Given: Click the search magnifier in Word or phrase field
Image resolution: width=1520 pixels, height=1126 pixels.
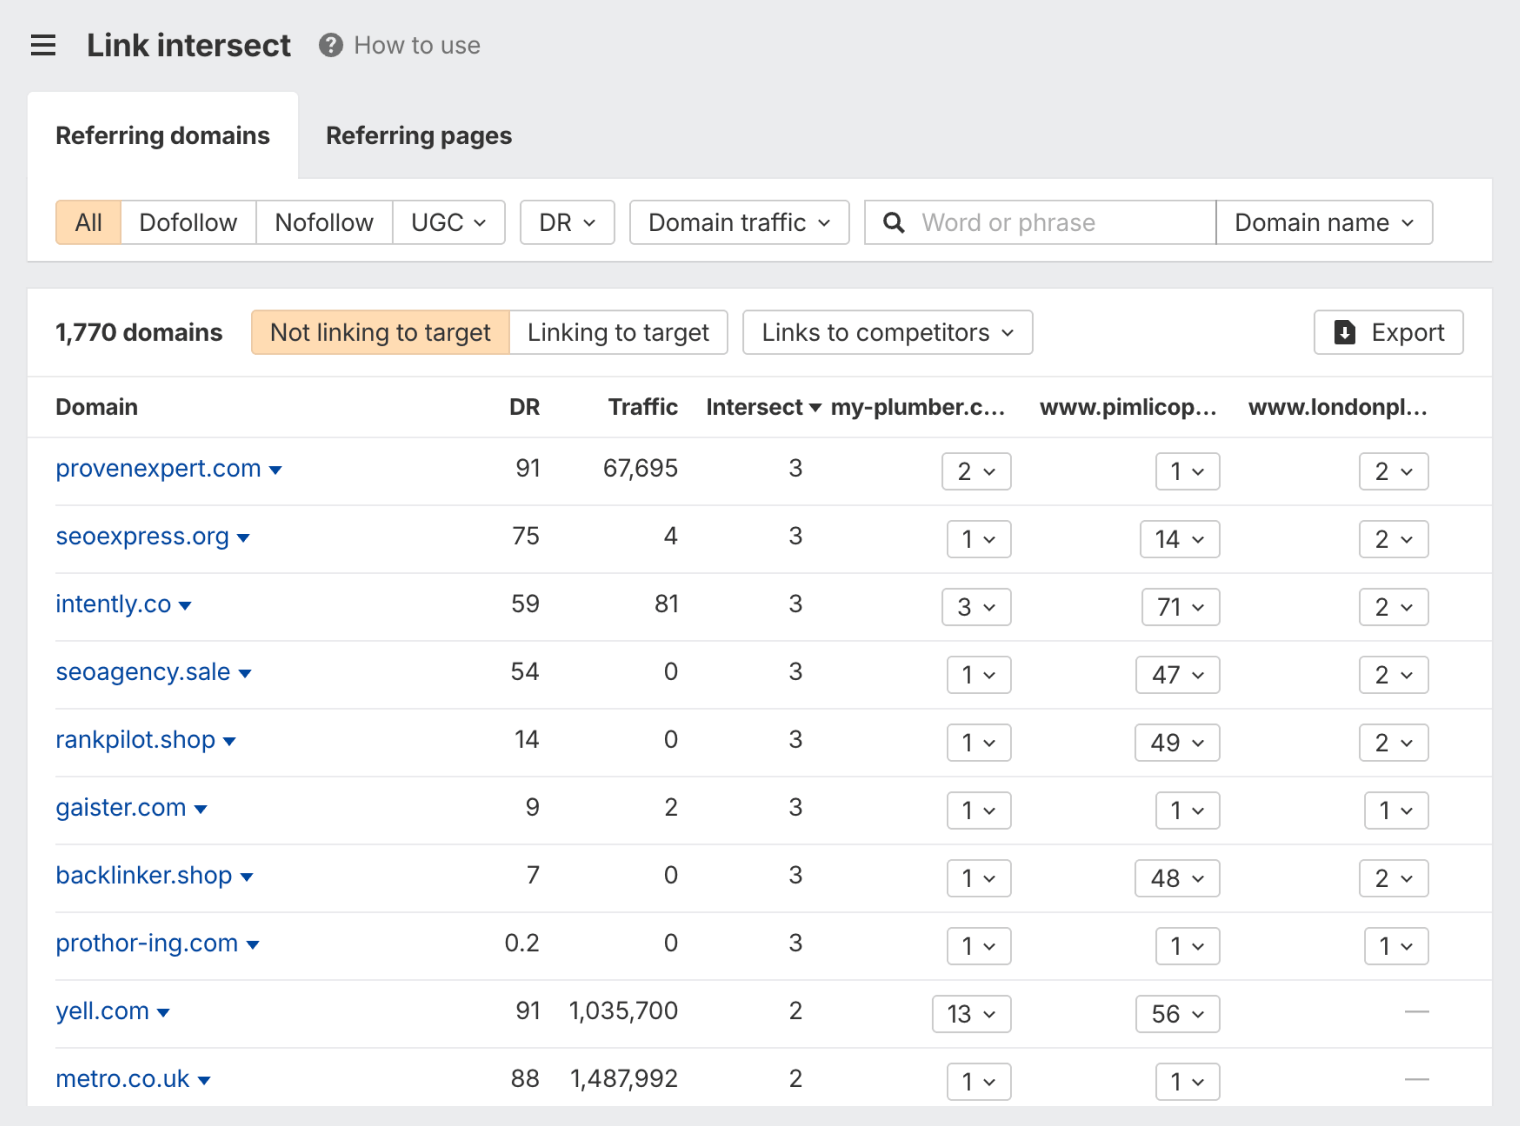Looking at the screenshot, I should click(893, 222).
